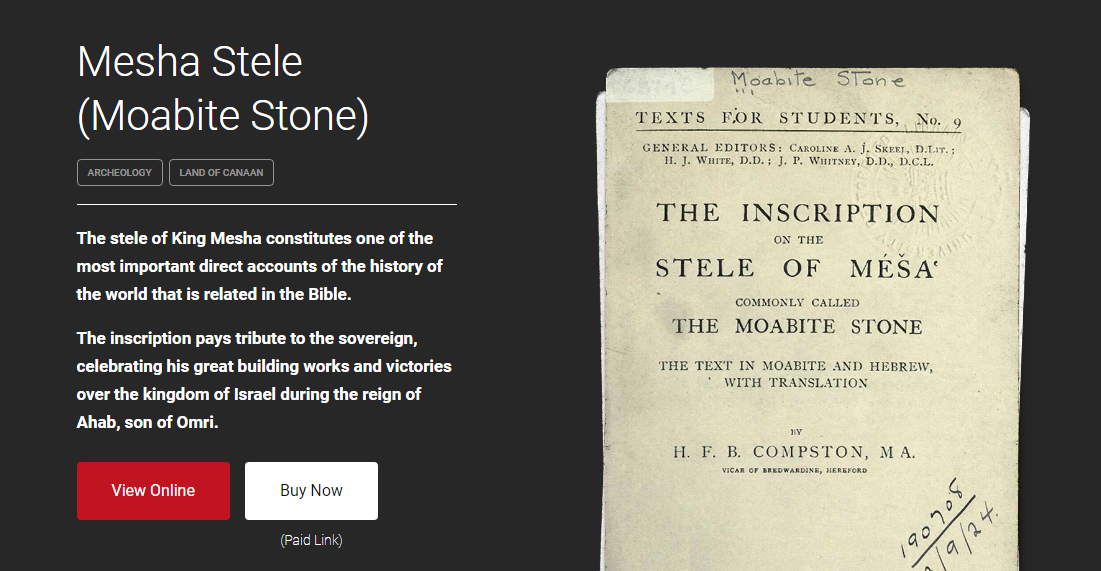Viewport: 1101px width, 571px height.
Task: Click the horizontal divider below the tags
Action: click(x=267, y=204)
